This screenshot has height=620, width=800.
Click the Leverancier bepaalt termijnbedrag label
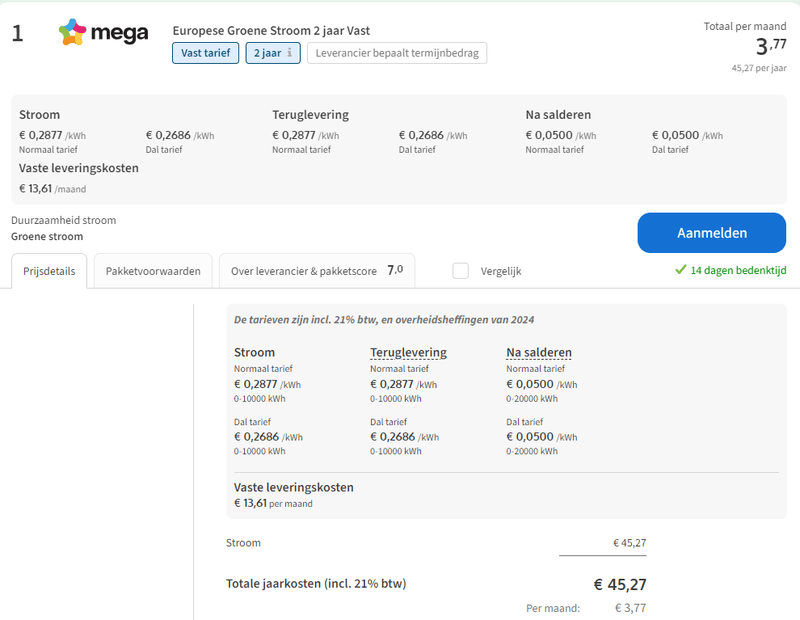[397, 53]
